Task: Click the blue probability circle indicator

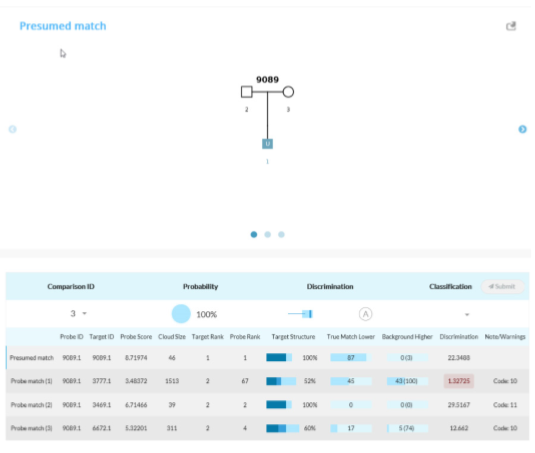Action: click(x=181, y=313)
